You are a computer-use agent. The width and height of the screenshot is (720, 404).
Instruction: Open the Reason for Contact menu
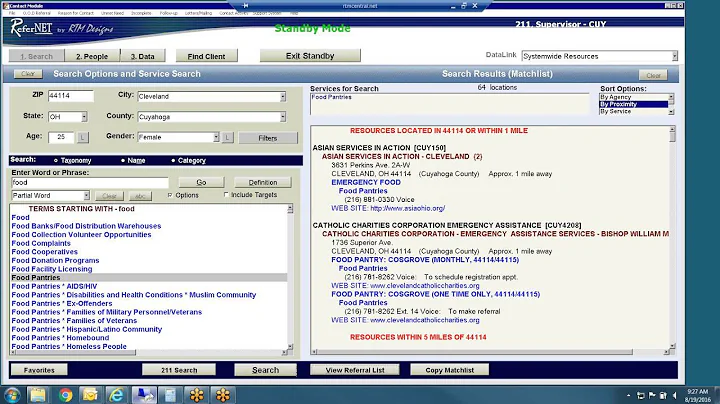76,13
